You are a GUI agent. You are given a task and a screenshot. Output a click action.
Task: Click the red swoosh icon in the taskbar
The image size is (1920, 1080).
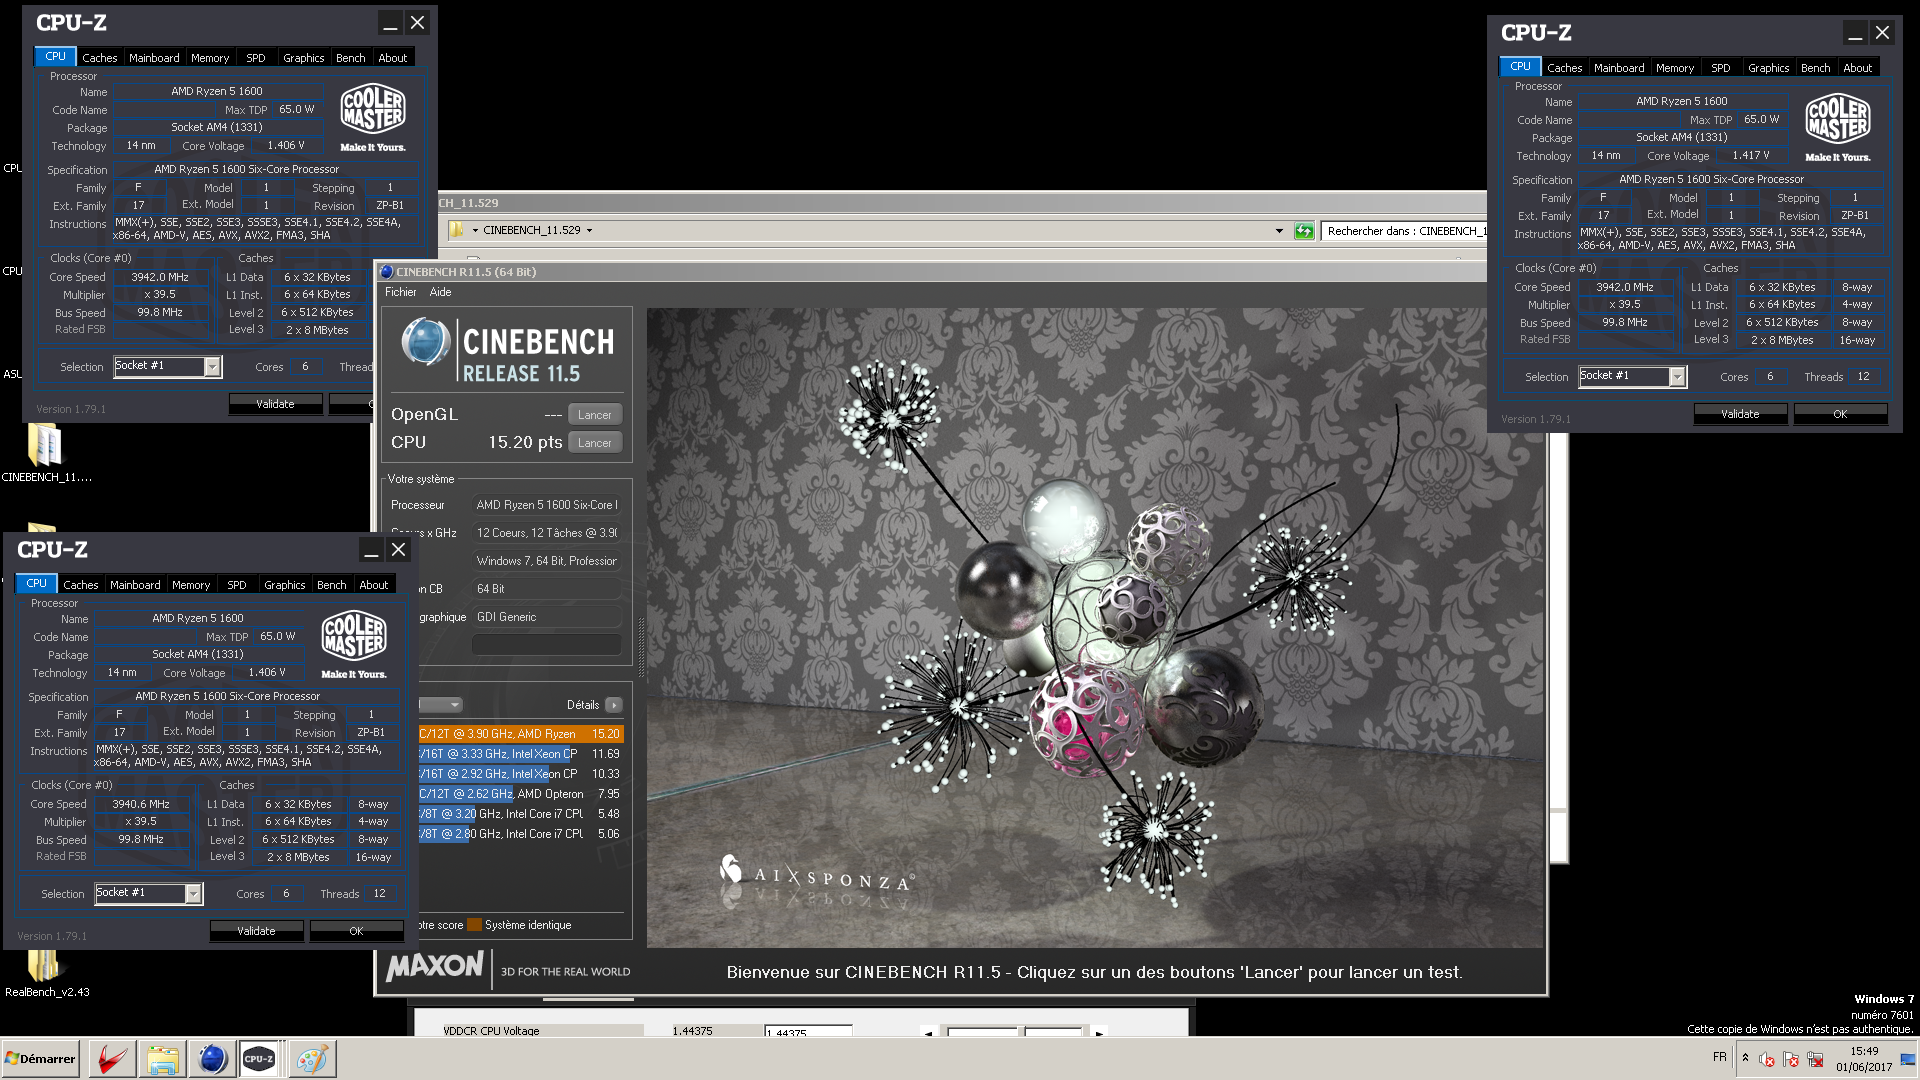[x=112, y=1058]
